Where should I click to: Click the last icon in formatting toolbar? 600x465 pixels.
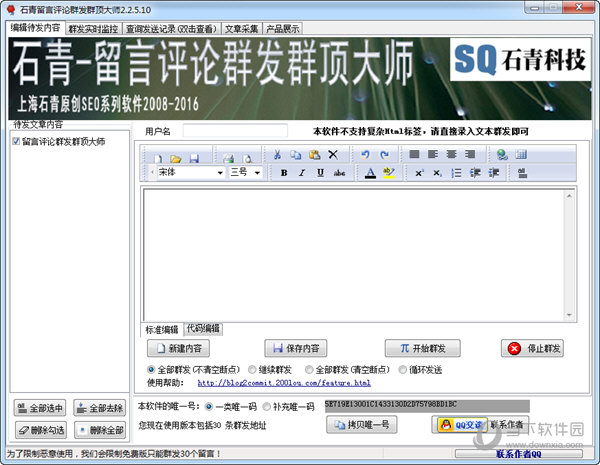point(522,173)
